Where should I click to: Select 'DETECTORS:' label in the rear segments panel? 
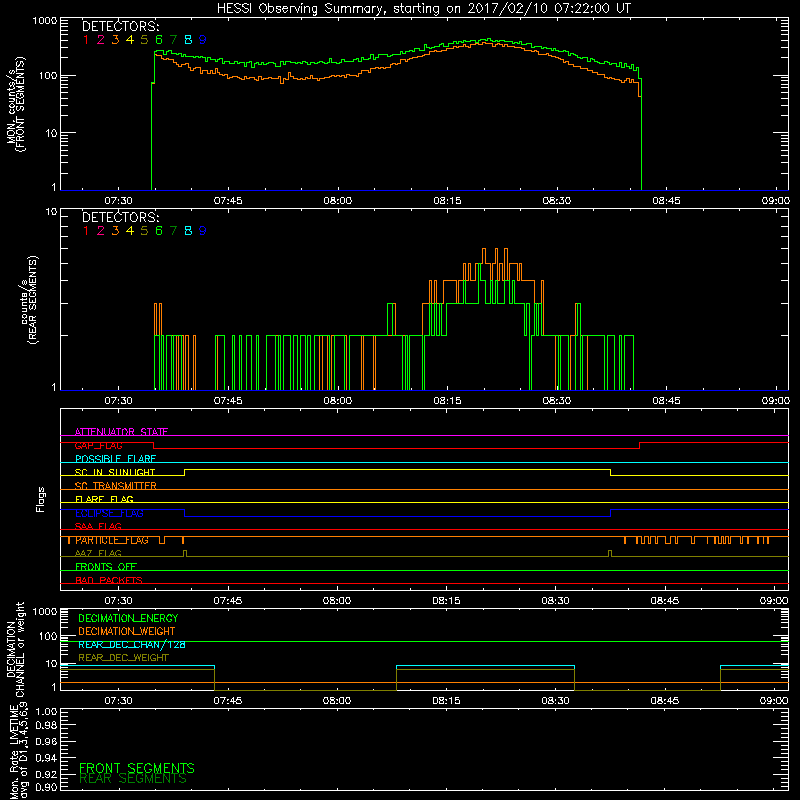(121, 217)
